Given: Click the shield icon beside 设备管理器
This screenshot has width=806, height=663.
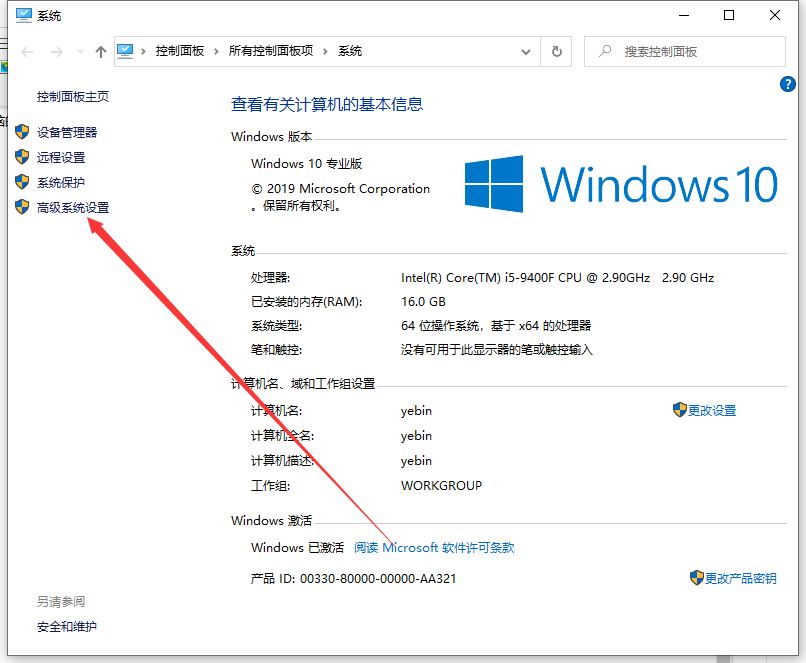Looking at the screenshot, I should click(23, 131).
